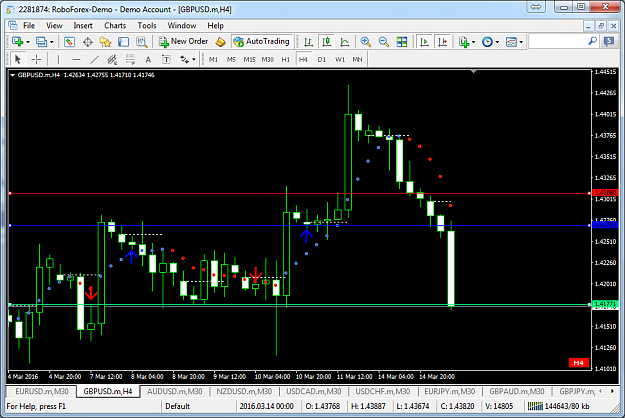This screenshot has height=418, width=625.
Task: Expand the Templates dropdown arrow
Action: point(521,42)
